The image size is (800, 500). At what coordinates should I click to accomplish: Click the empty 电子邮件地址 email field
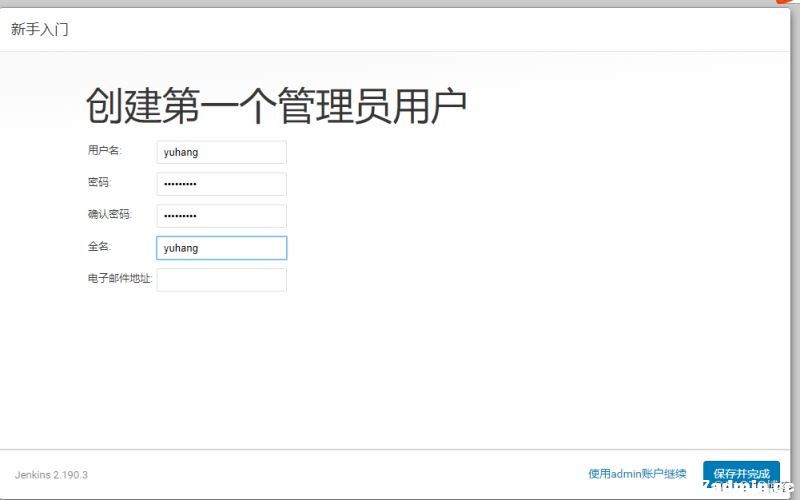221,280
